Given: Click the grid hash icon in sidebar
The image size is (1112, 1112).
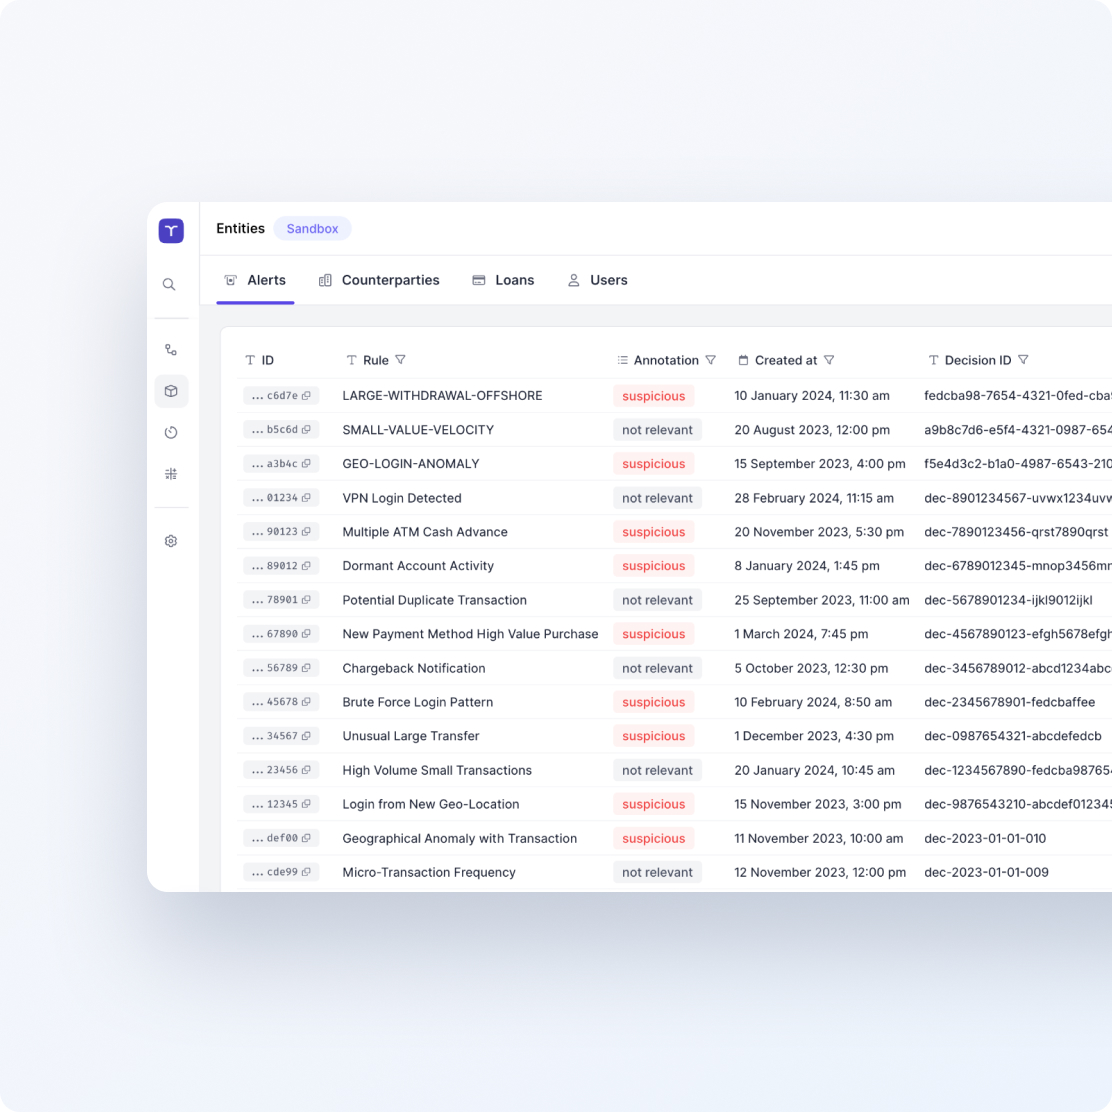Looking at the screenshot, I should click(171, 474).
